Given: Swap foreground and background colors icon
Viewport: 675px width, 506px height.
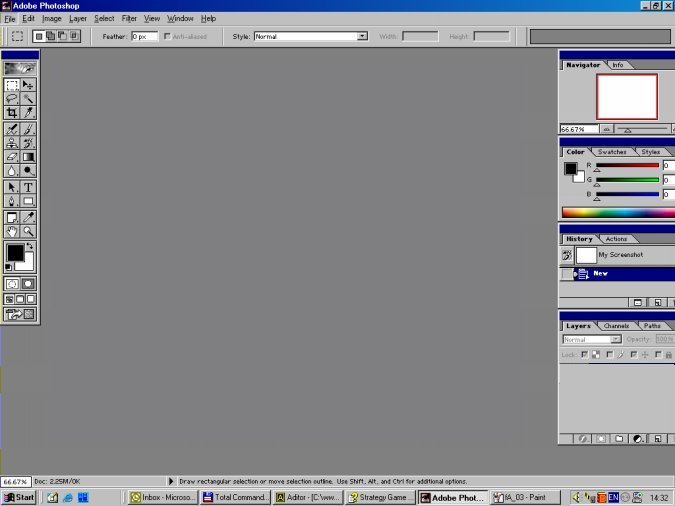Looking at the screenshot, I should point(30,247).
